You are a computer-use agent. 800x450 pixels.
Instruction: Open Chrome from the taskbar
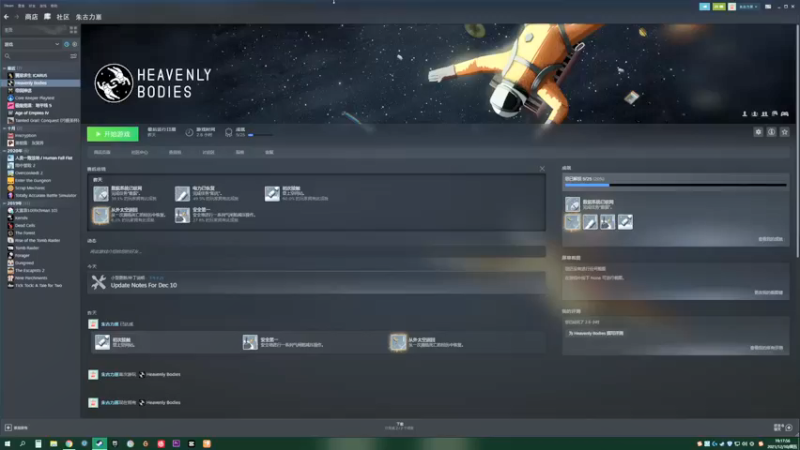68,444
